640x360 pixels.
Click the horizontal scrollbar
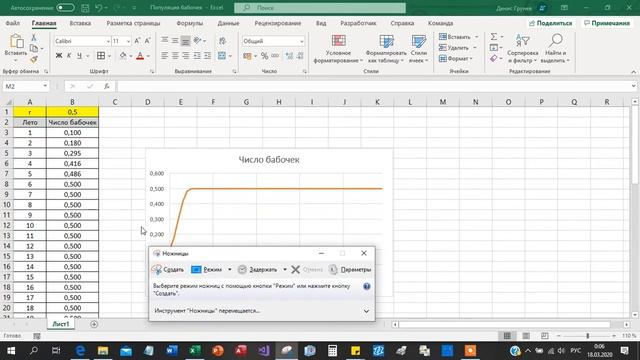click(x=504, y=324)
